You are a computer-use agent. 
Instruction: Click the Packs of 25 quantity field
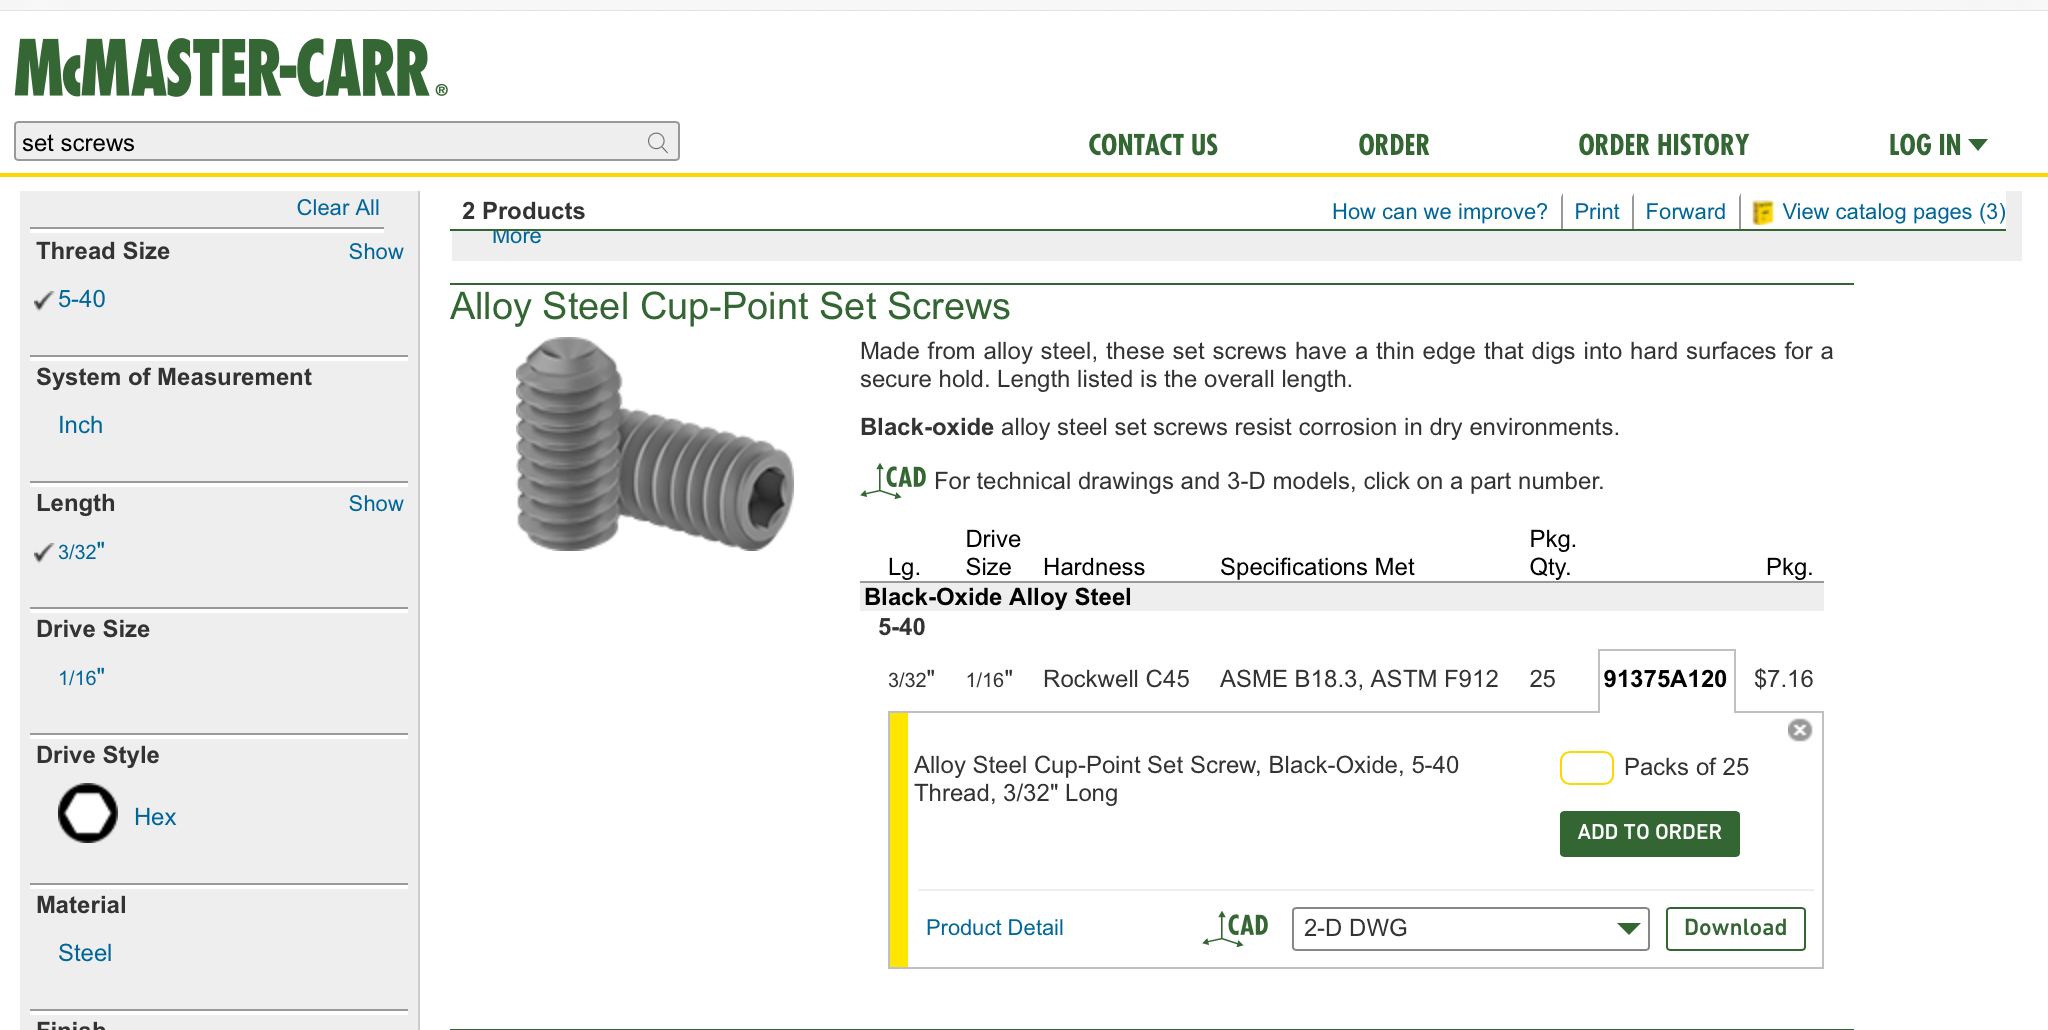point(1586,767)
